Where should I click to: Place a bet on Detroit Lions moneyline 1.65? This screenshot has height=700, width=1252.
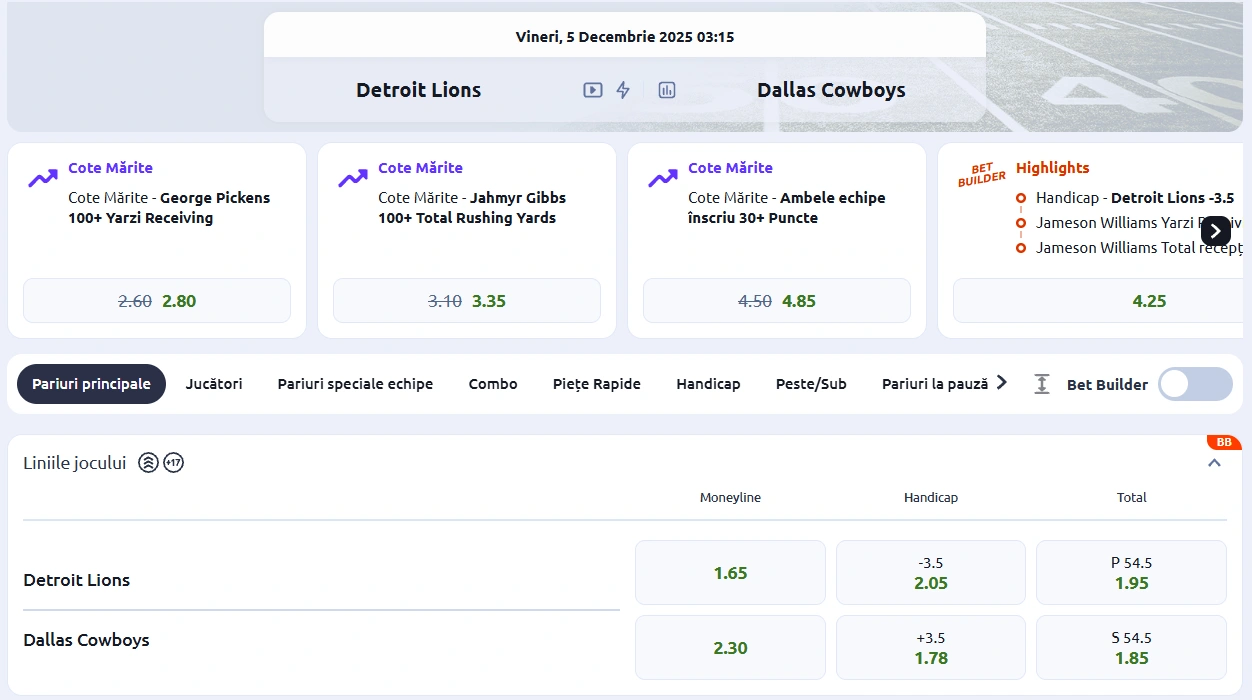pyautogui.click(x=730, y=571)
